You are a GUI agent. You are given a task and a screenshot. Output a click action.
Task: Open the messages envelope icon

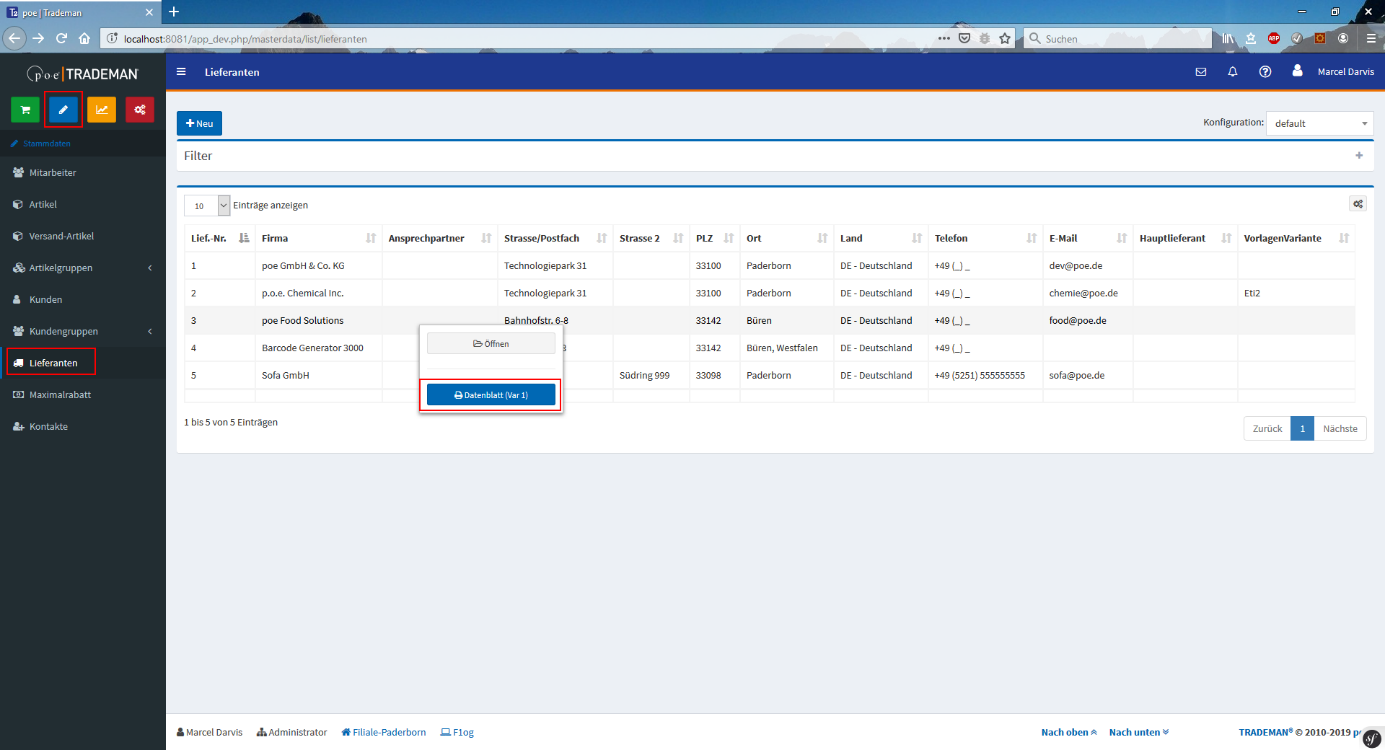coord(1201,72)
